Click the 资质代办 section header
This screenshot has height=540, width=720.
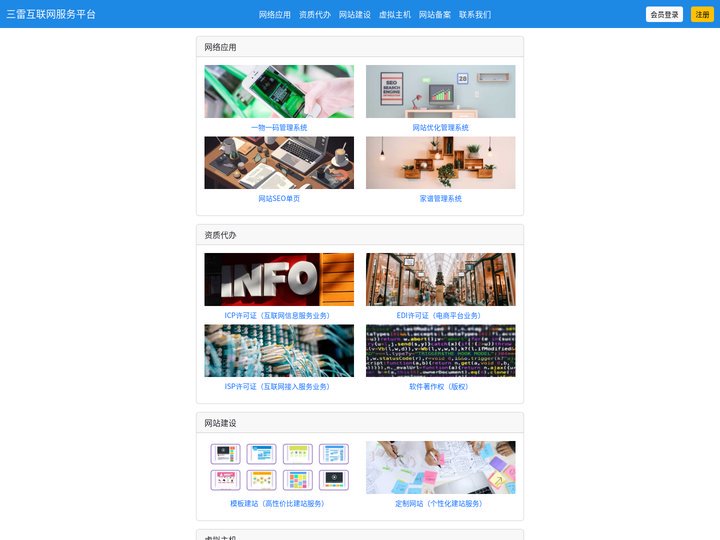click(360, 235)
